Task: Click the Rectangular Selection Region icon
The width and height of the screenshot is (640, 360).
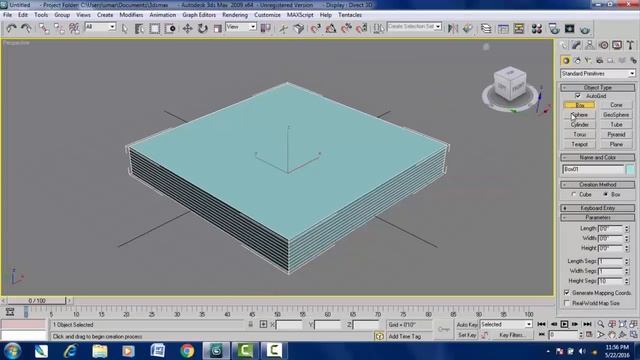Action: [155, 28]
